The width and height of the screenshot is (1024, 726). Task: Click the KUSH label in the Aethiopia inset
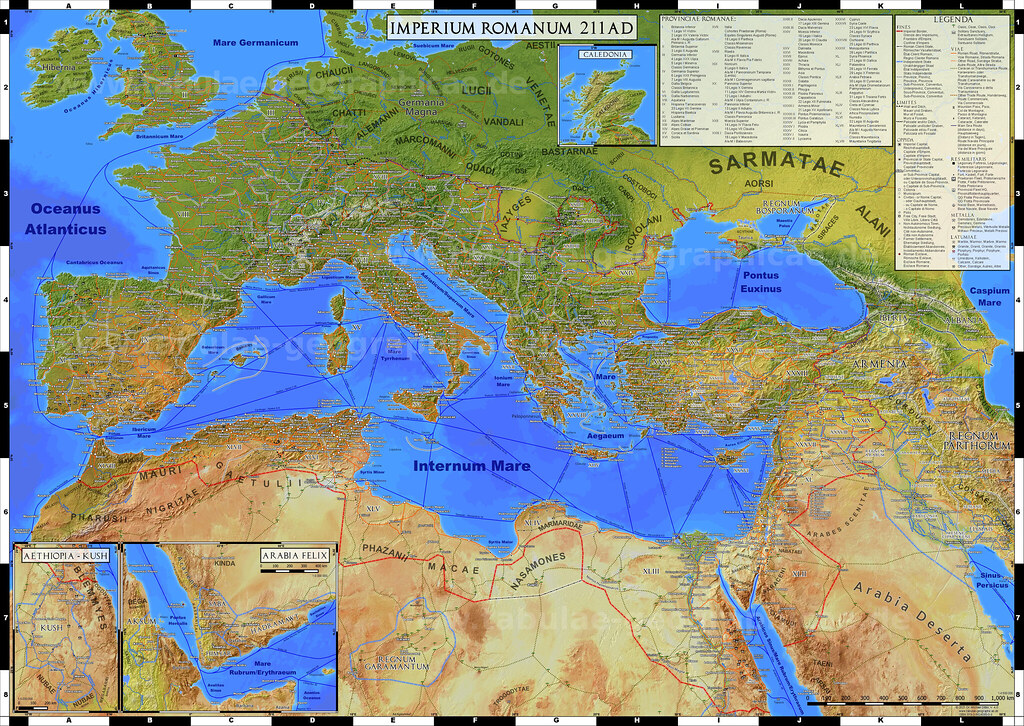click(x=52, y=627)
